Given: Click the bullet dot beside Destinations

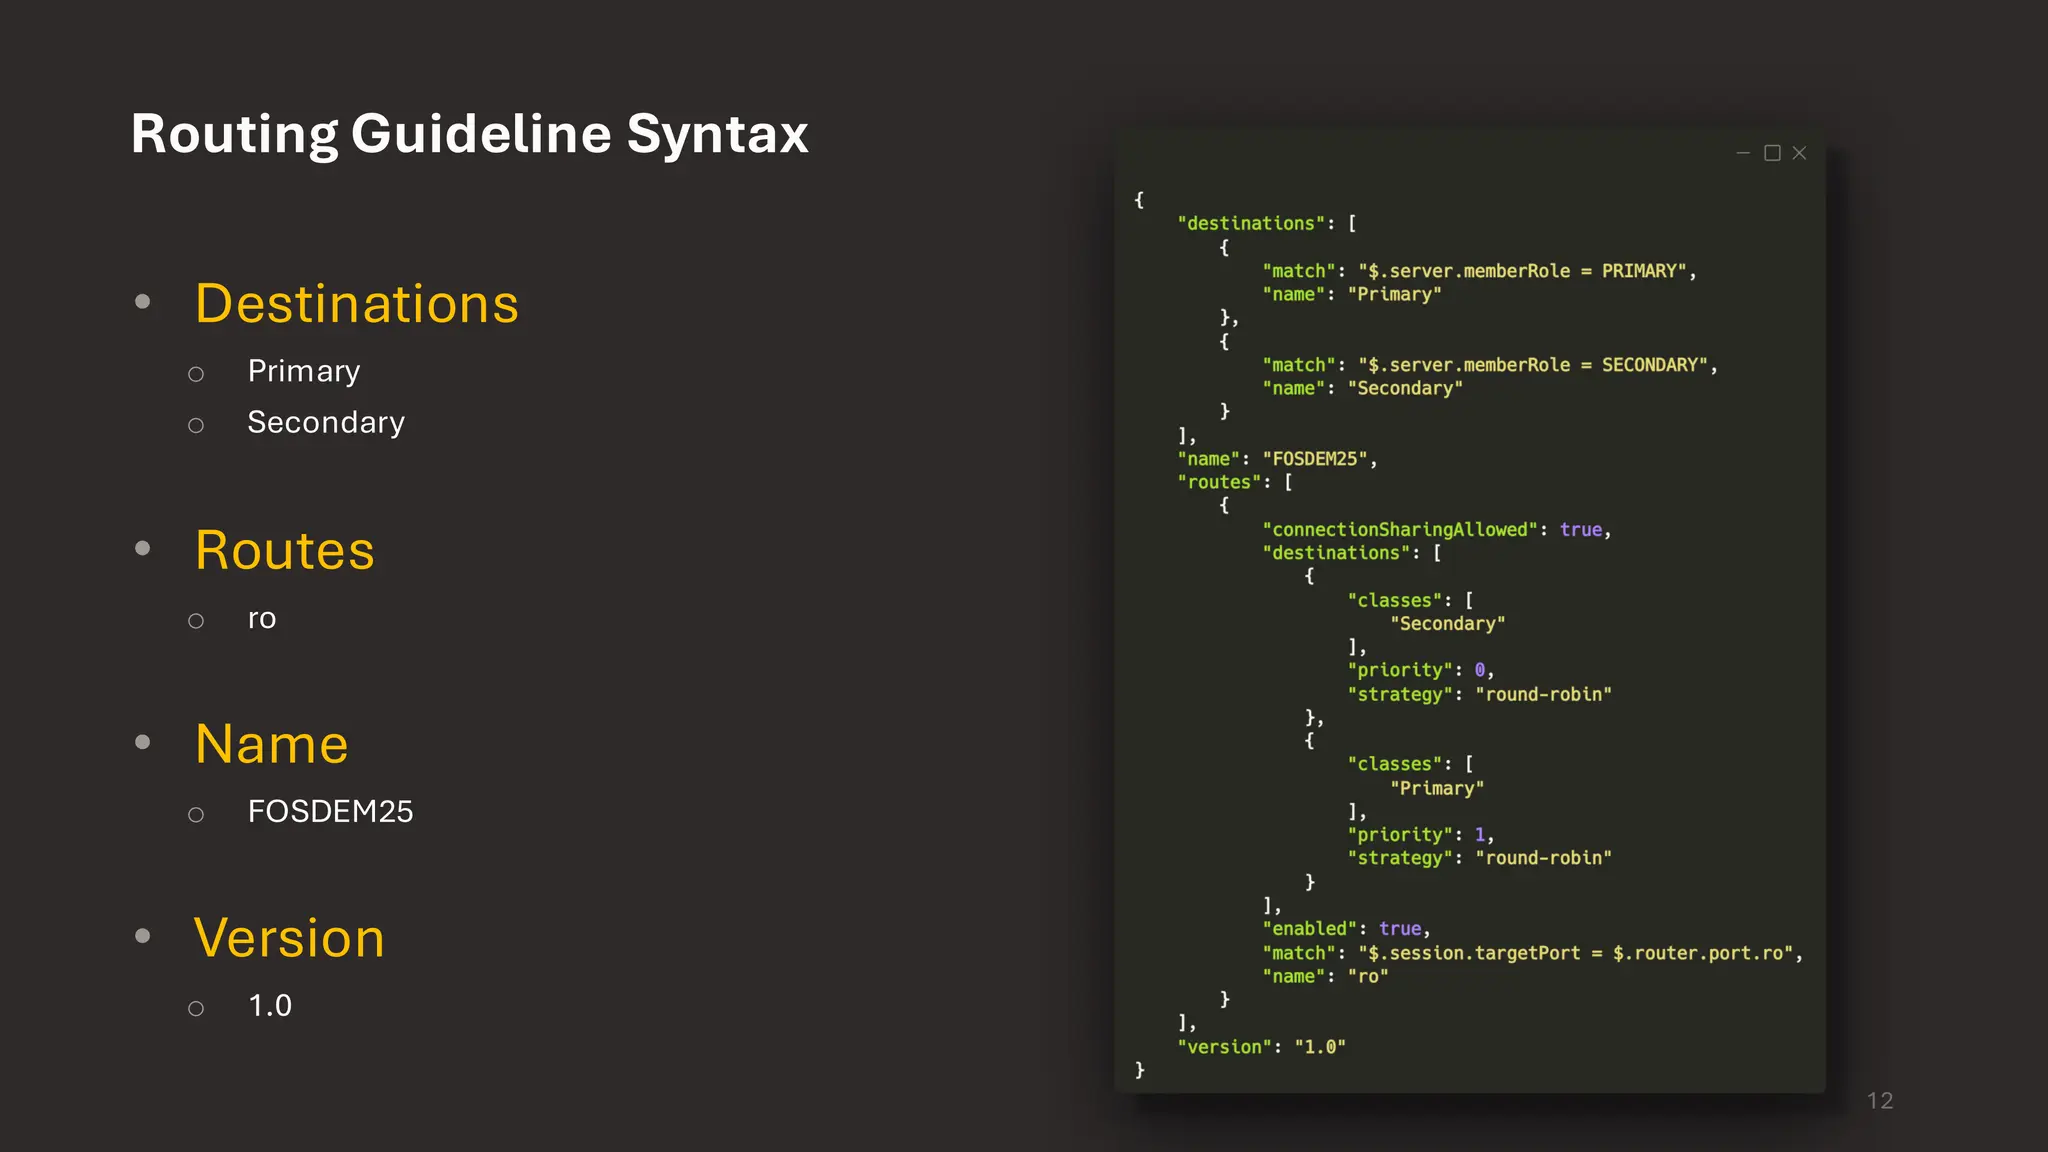Looking at the screenshot, I should coord(143,301).
